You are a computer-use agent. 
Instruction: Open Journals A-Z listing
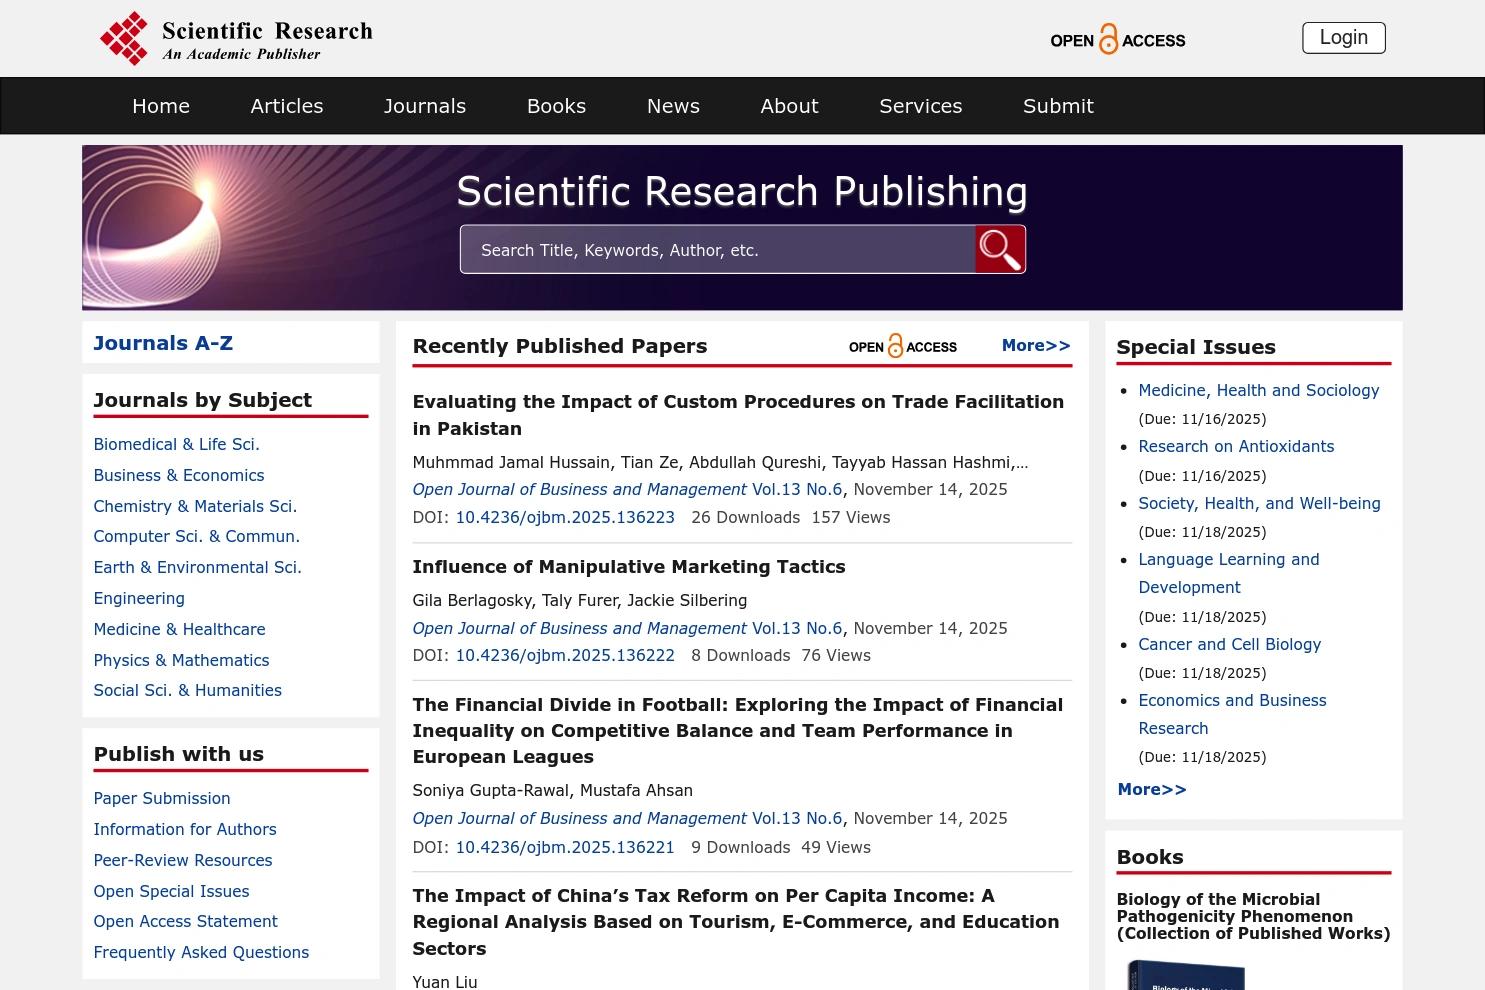pos(162,342)
